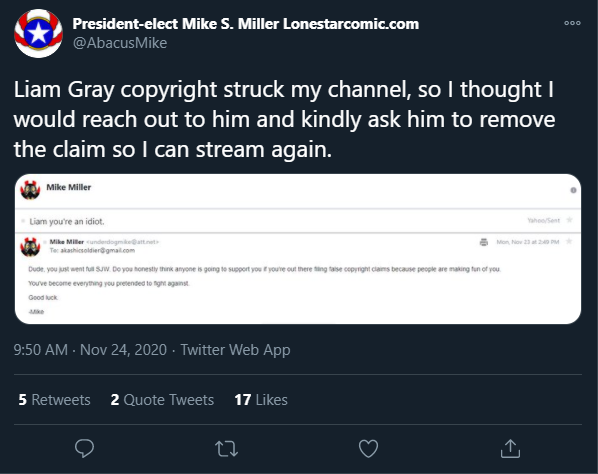Enlarge the attached email screenshot
598x474 pixels.
point(298,249)
